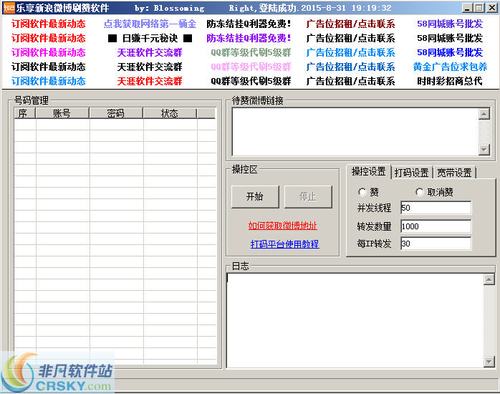Image resolution: width=500 pixels, height=394 pixels.
Task: Click the 账号 column header
Action: [62, 113]
